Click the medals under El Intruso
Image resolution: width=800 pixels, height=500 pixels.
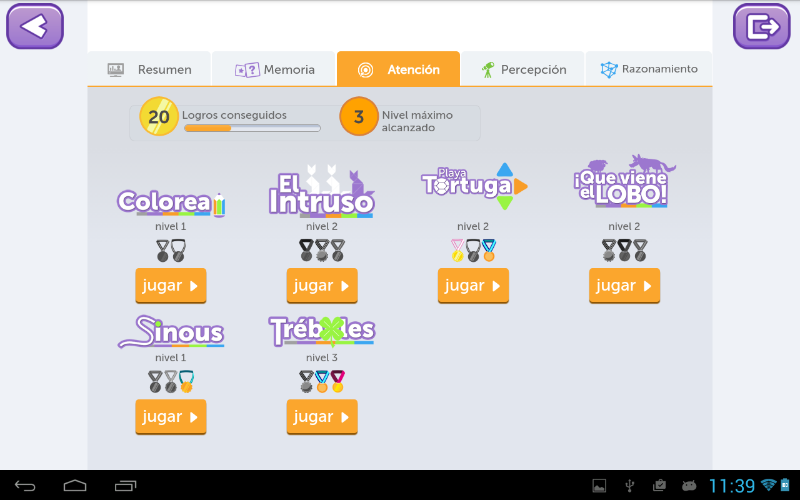(x=322, y=251)
